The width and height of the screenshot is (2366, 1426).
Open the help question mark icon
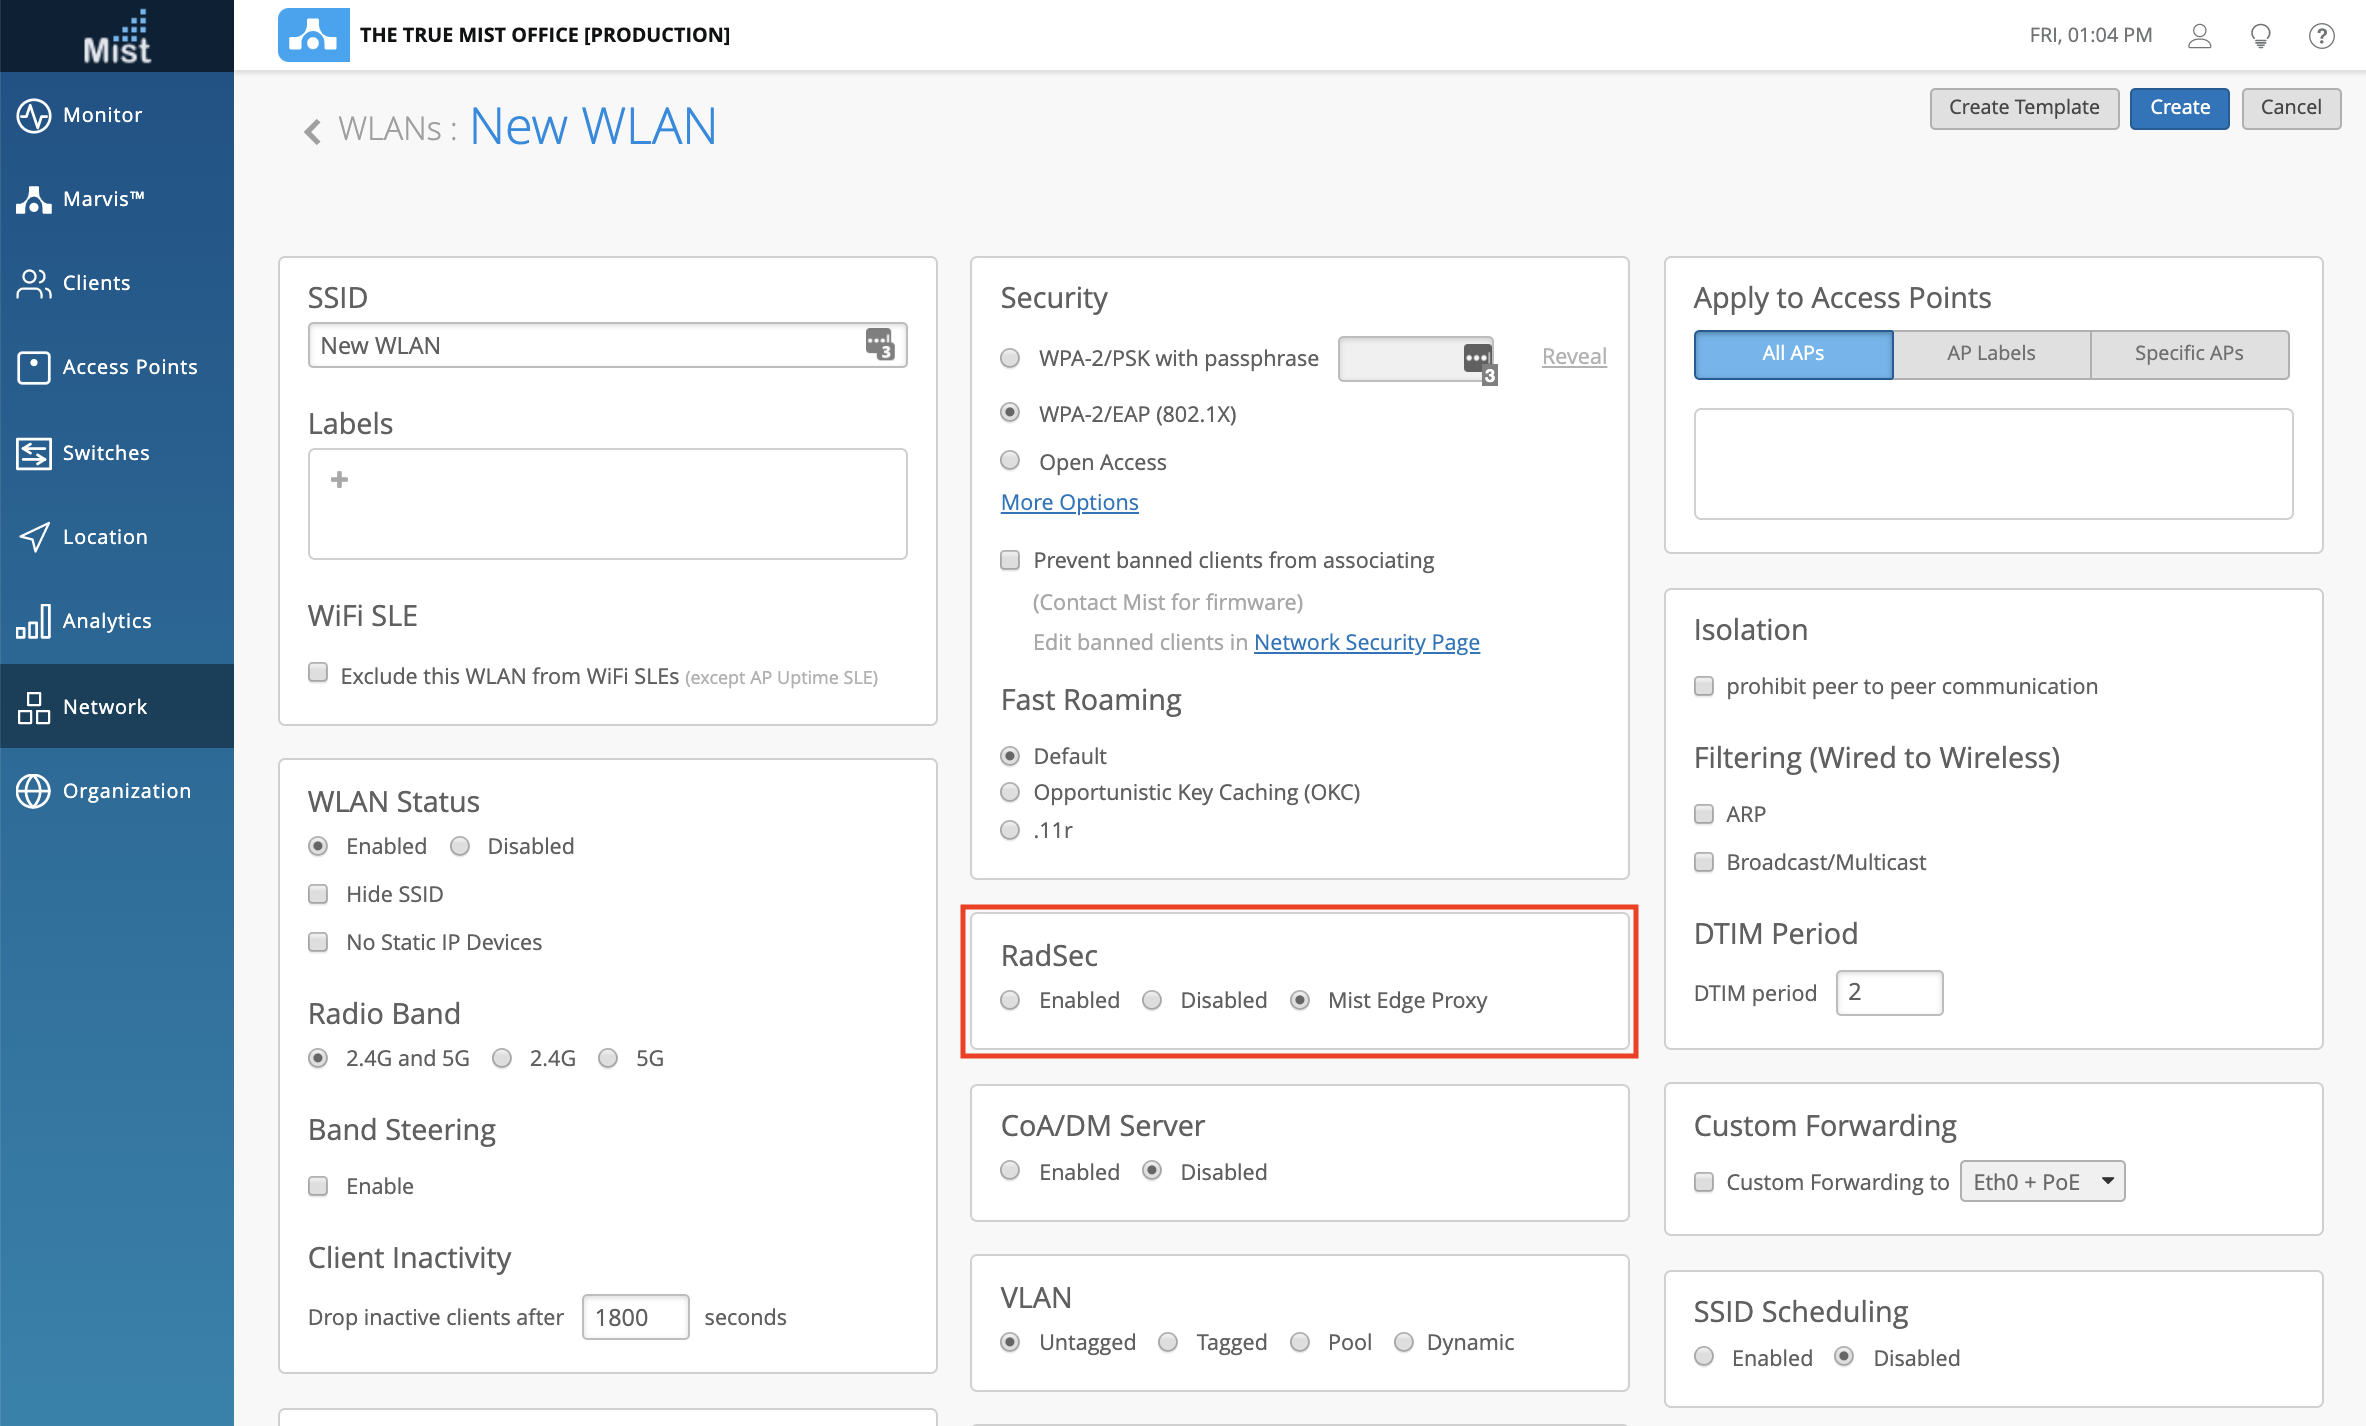2321,36
